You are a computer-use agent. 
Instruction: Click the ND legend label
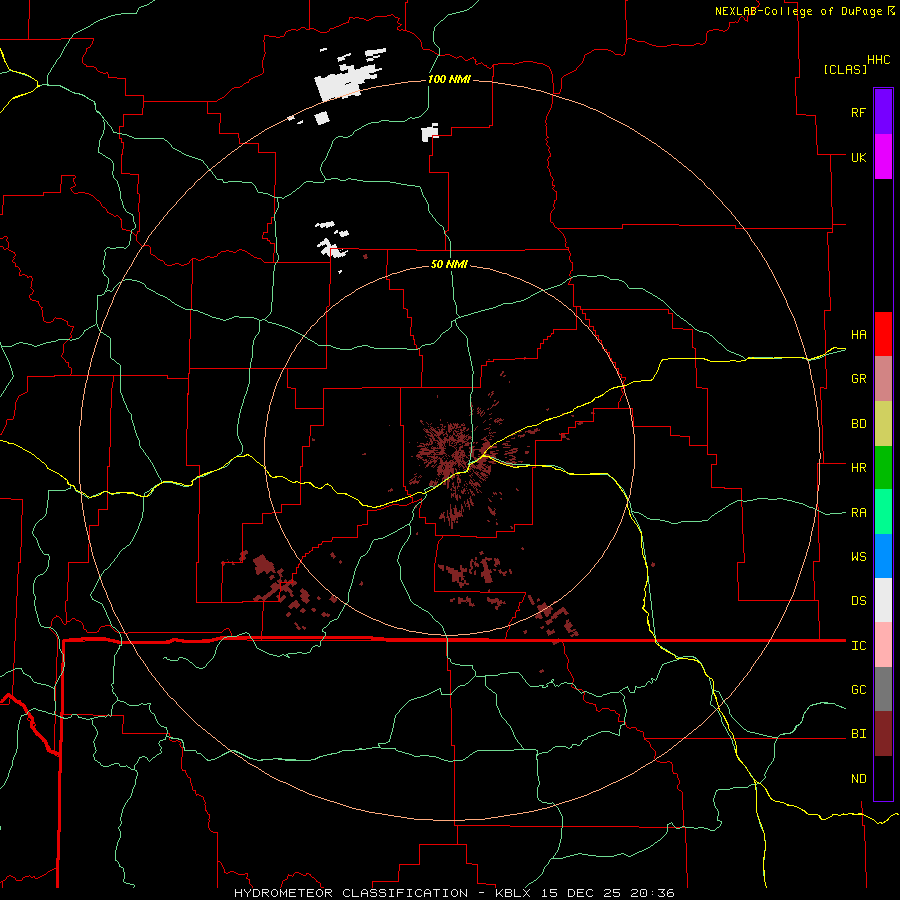pos(858,779)
